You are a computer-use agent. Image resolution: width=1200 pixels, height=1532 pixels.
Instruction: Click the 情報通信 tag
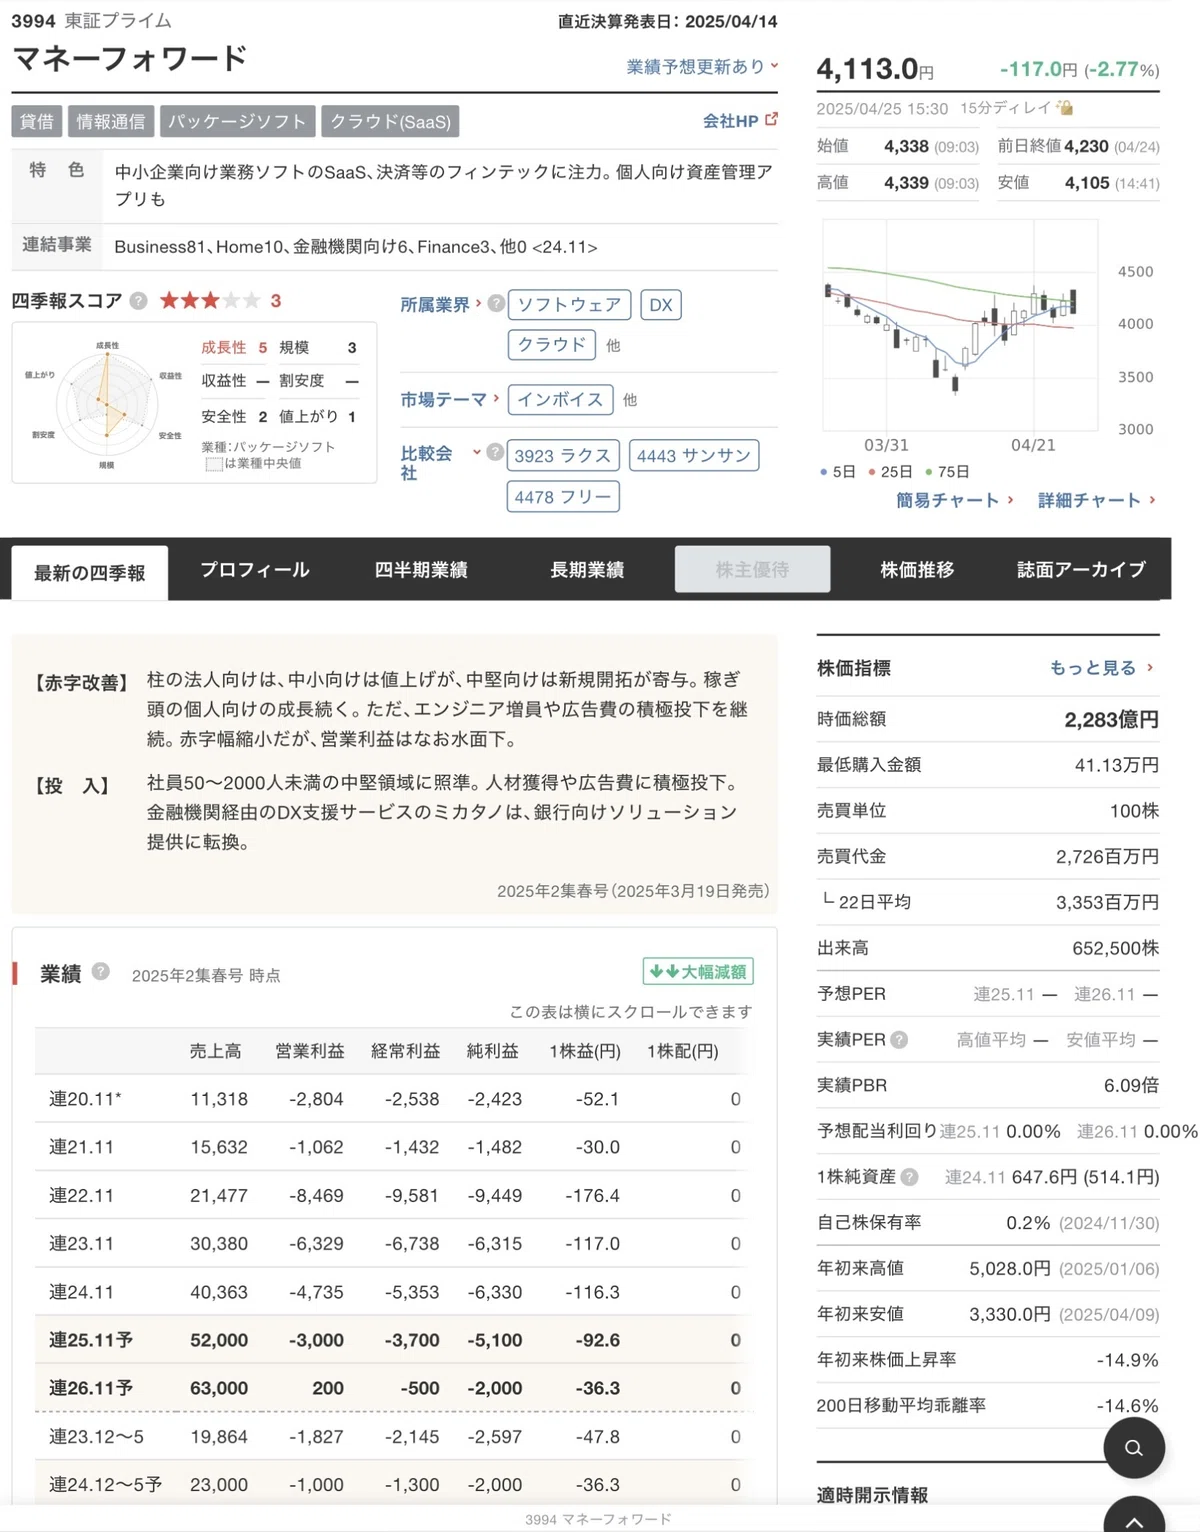coord(111,121)
